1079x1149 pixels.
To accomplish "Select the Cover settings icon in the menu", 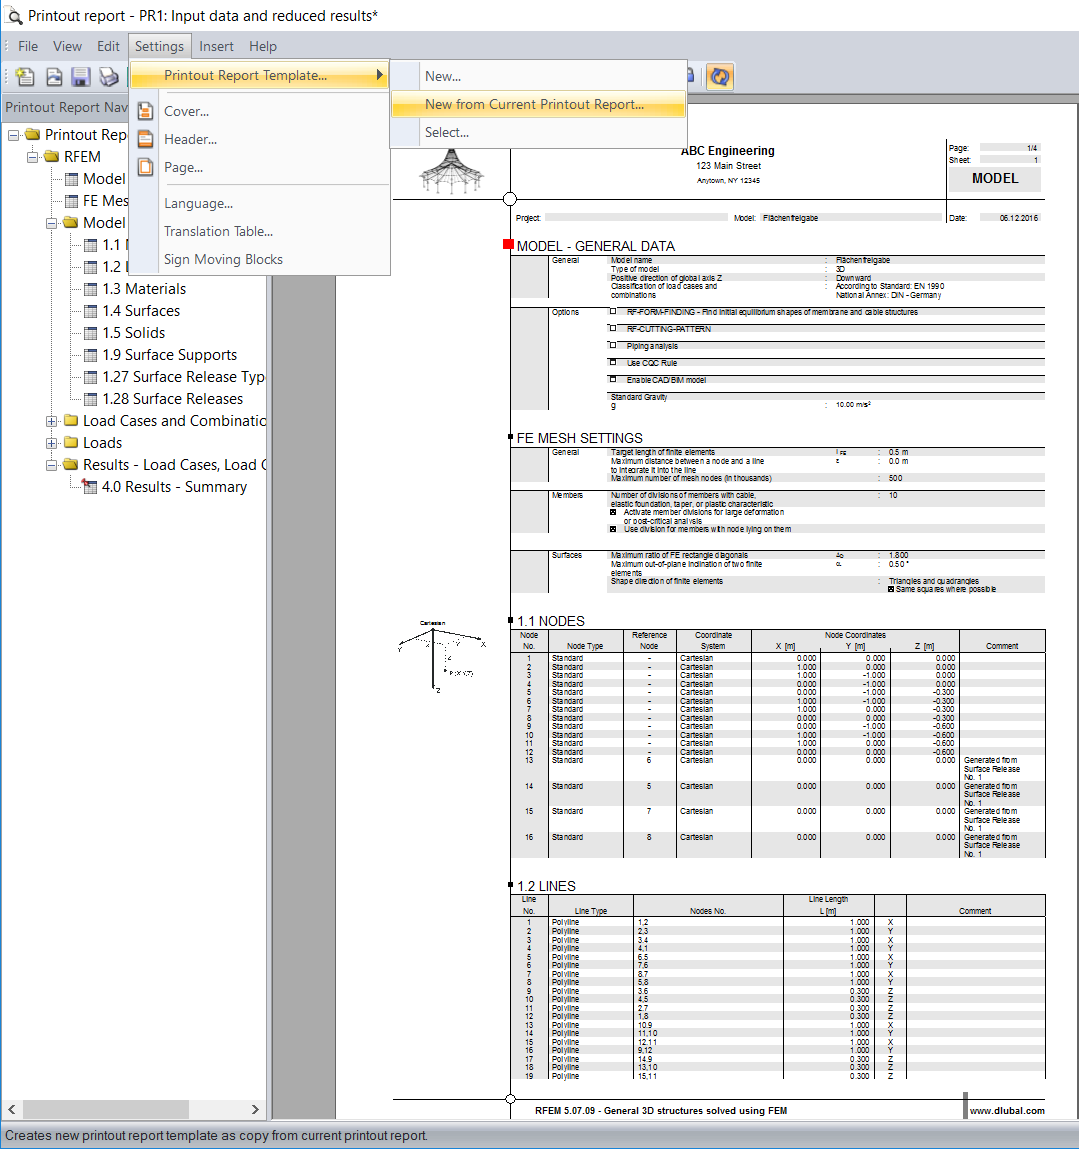I will coord(144,111).
